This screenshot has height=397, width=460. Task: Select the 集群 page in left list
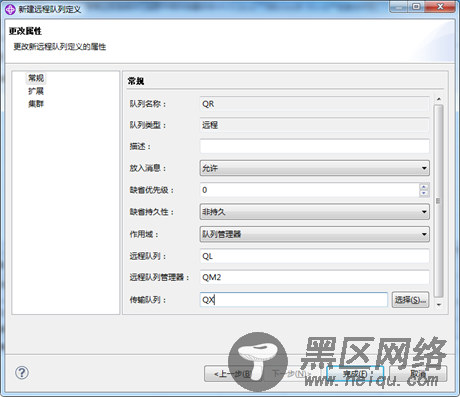tap(36, 104)
